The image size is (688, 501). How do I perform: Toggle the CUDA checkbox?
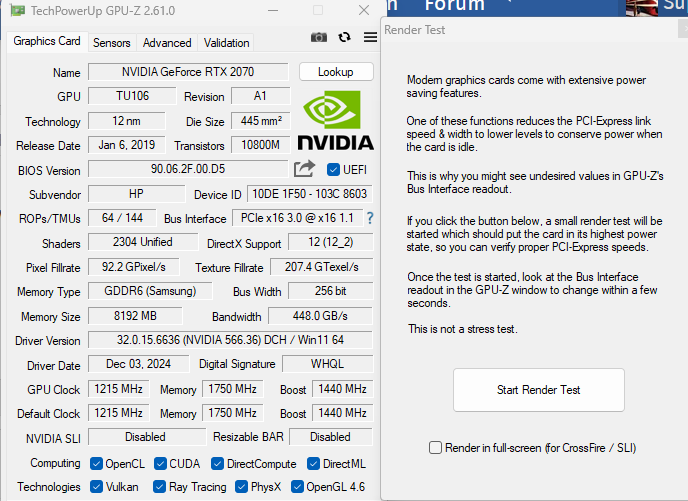click(160, 464)
